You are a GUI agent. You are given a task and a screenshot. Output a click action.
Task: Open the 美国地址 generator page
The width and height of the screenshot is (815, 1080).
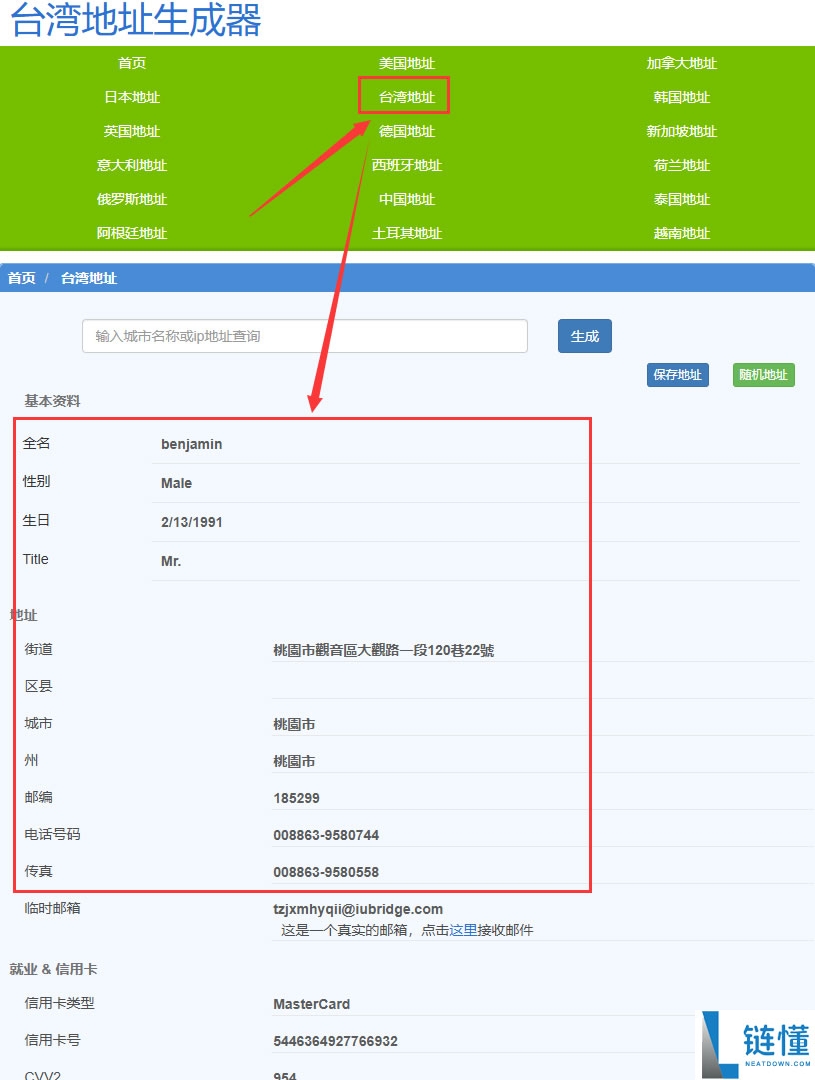click(x=406, y=63)
